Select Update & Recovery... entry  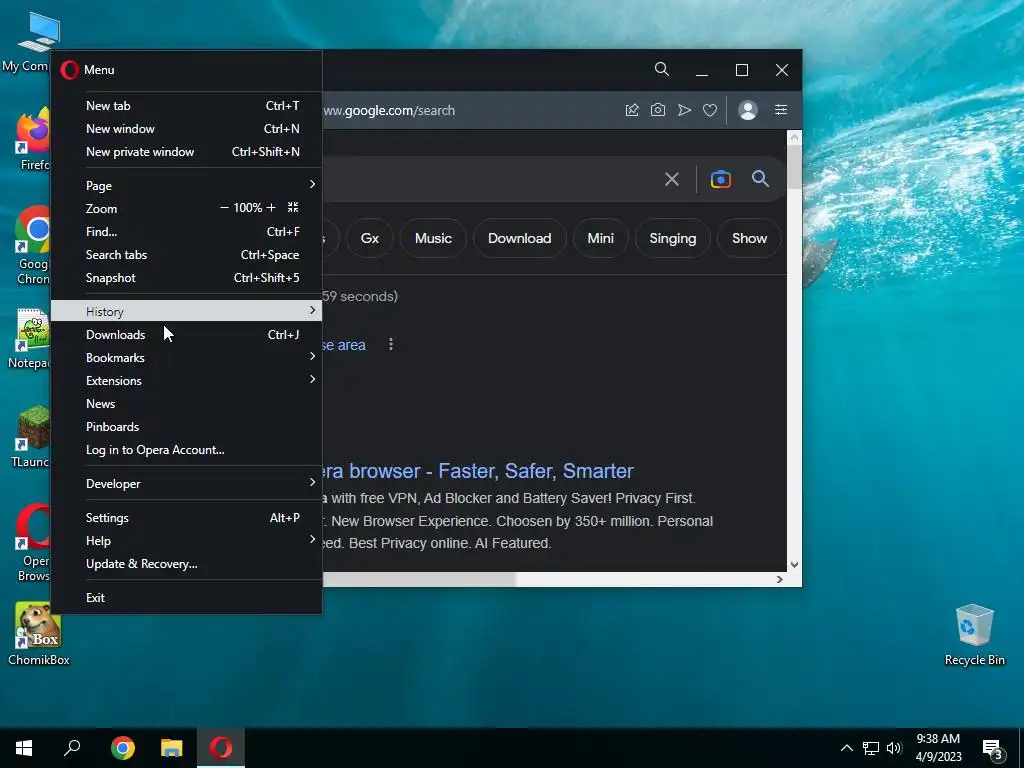pyautogui.click(x=187, y=564)
